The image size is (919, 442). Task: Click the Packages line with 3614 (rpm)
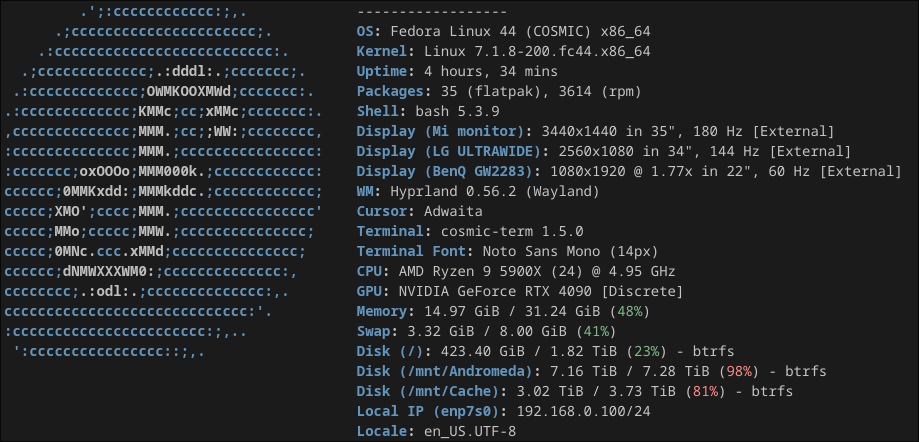point(499,91)
